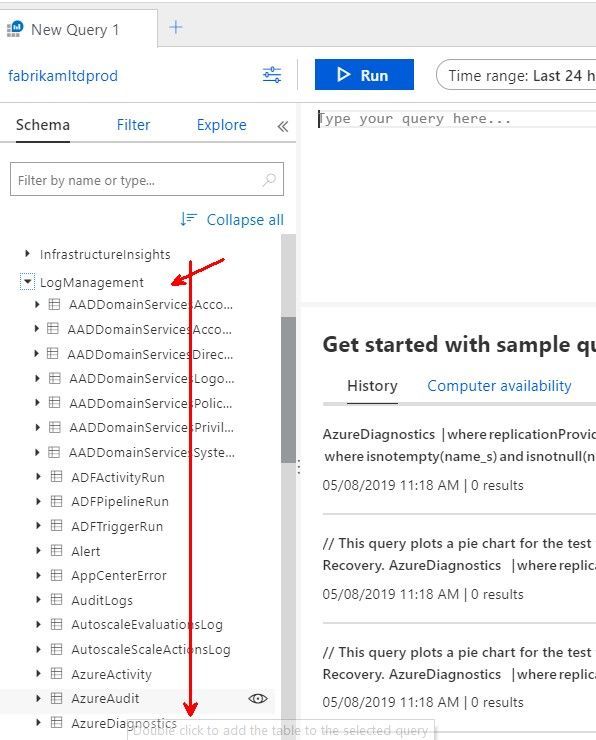Expand the Alert table columns
This screenshot has width=596, height=740.
[x=38, y=550]
